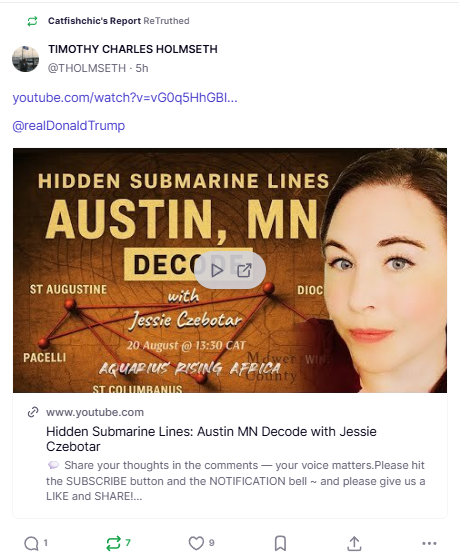Click the reply speech bubble icon

32,543
